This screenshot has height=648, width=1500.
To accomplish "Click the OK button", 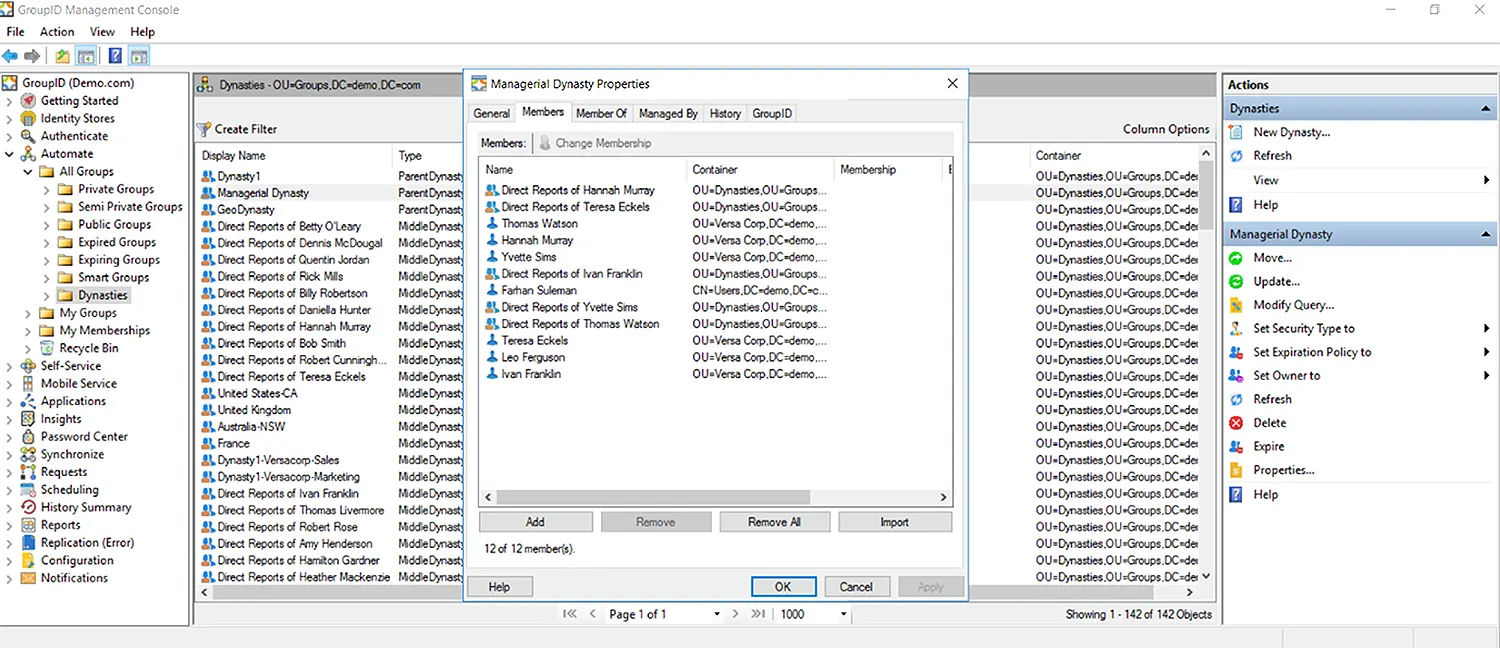I will [x=783, y=587].
